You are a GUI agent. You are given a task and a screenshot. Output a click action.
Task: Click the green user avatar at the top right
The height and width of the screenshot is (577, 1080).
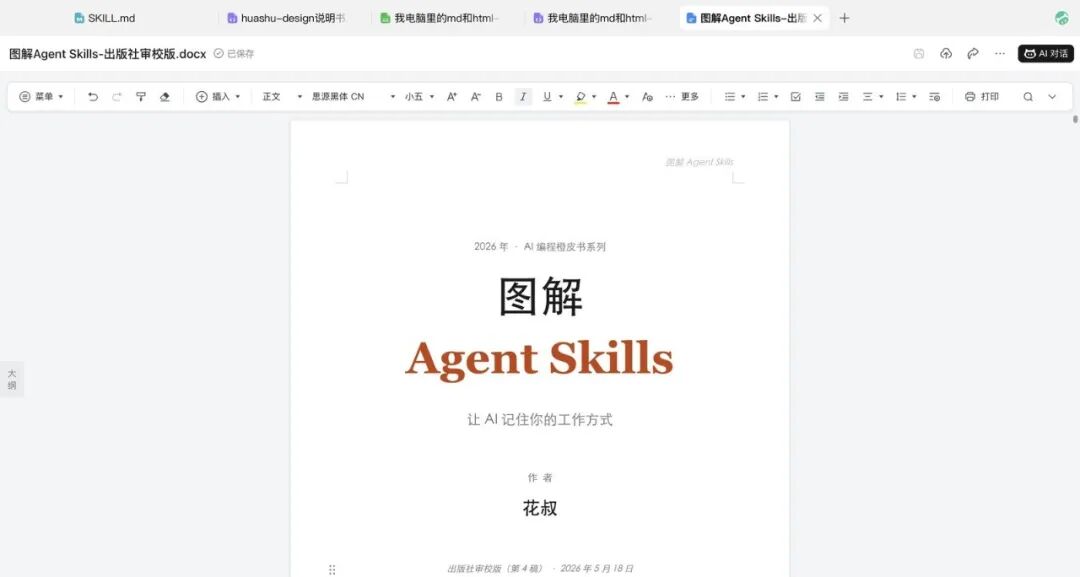1061,19
